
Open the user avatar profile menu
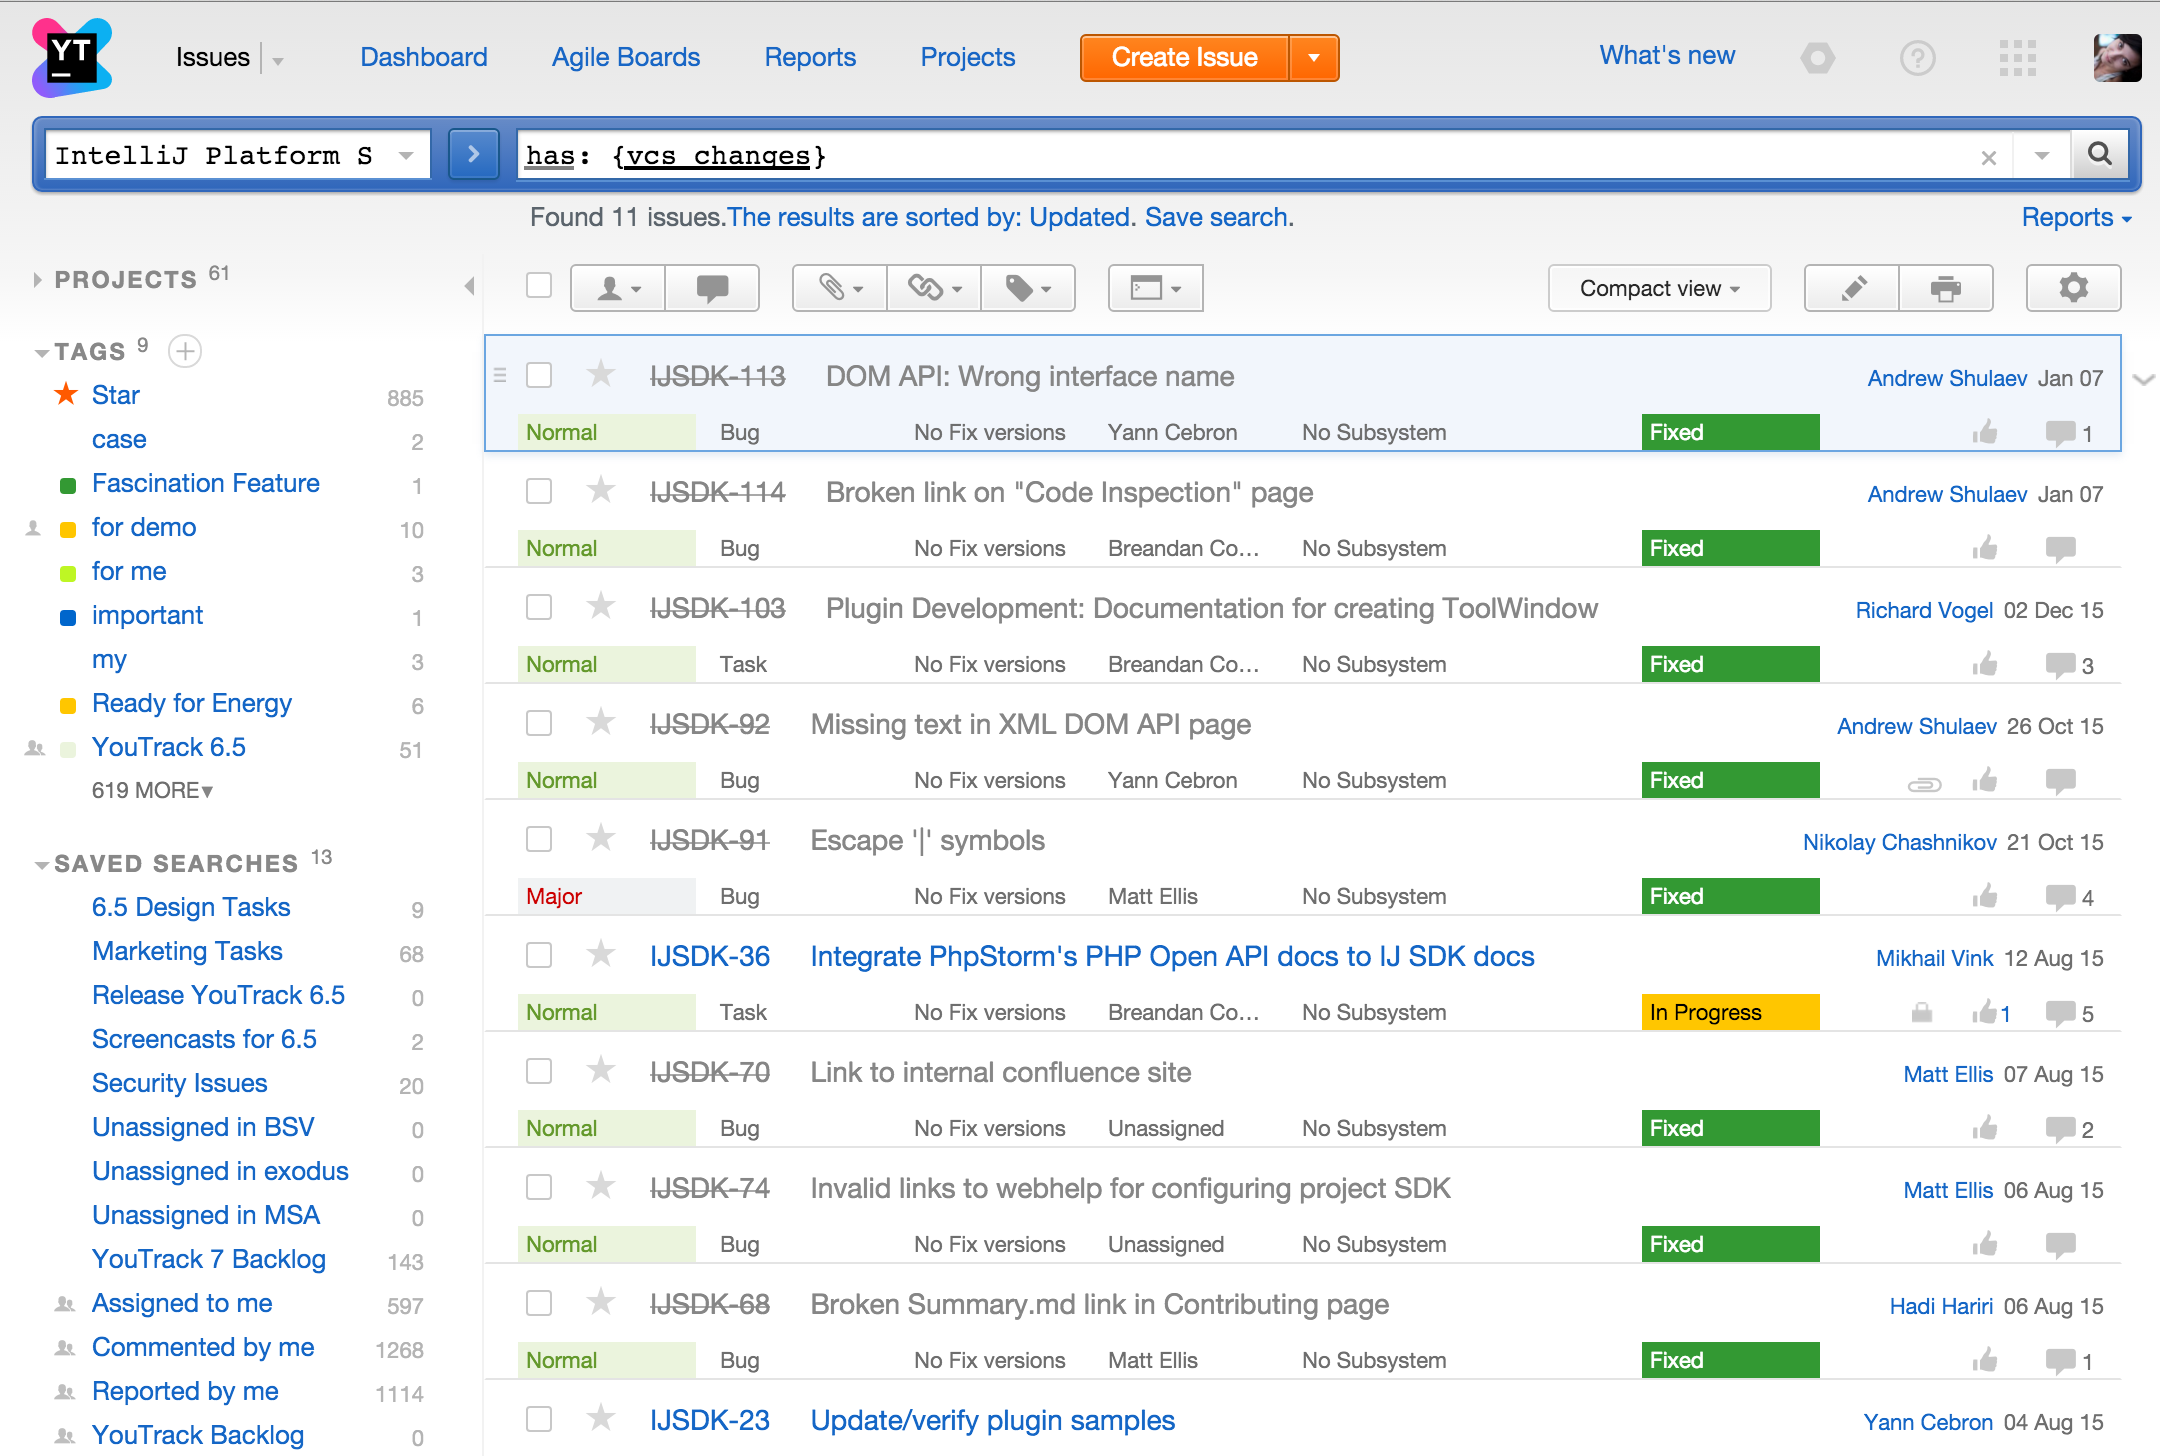point(2117,58)
